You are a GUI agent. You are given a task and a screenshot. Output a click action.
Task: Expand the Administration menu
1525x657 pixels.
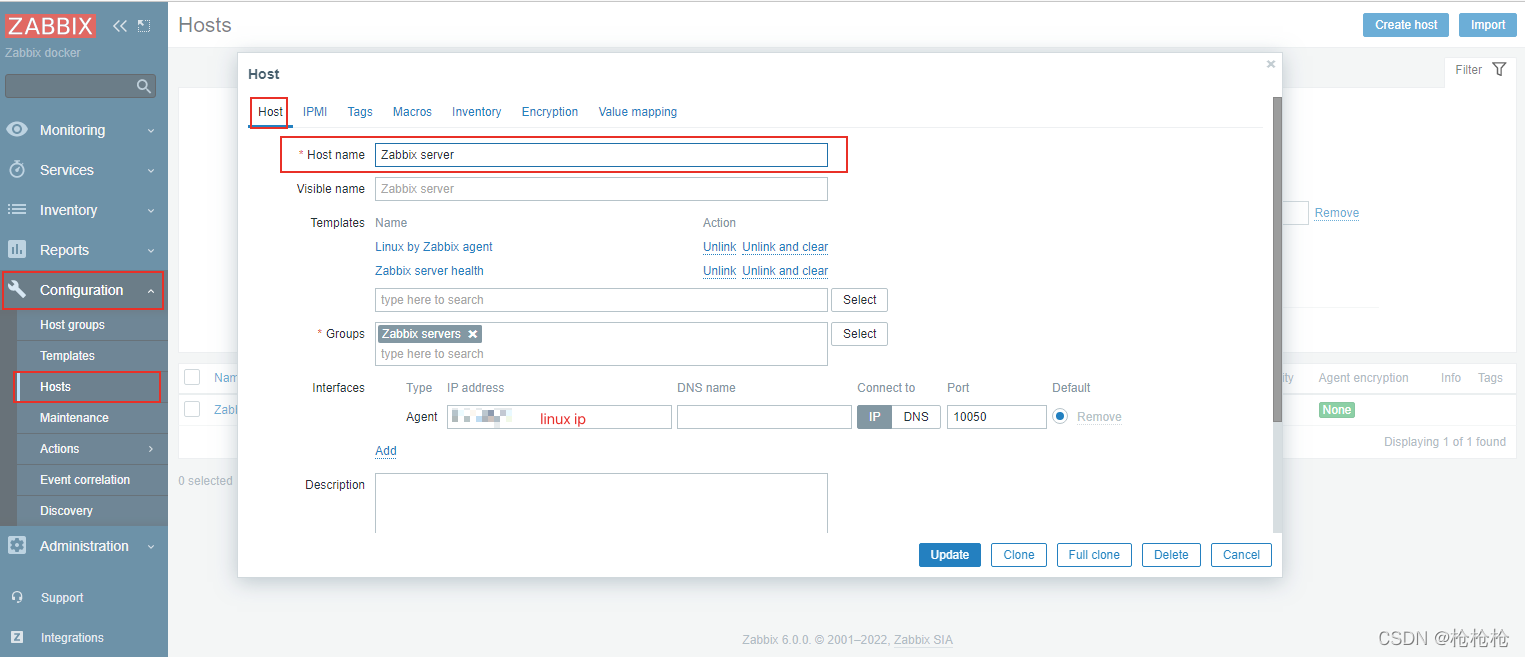151,547
